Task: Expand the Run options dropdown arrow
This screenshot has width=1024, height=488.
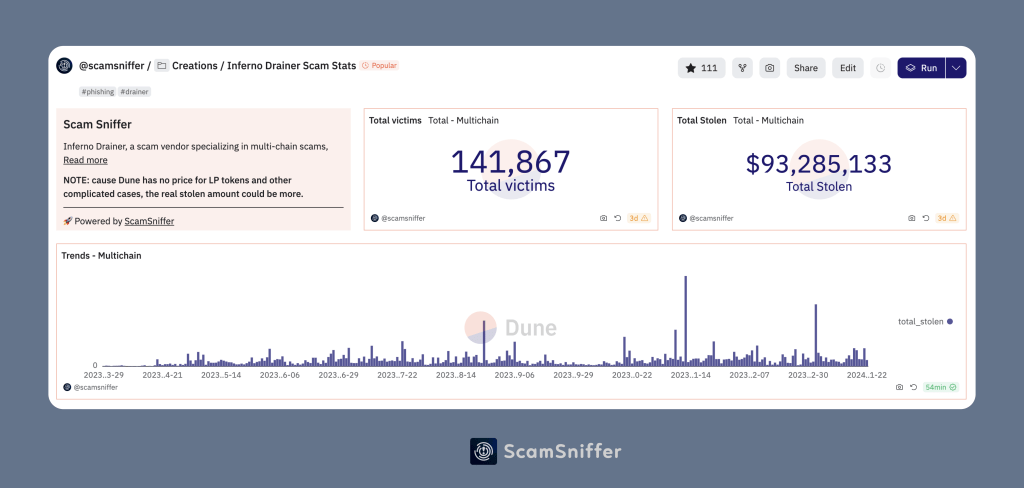Action: click(x=956, y=68)
